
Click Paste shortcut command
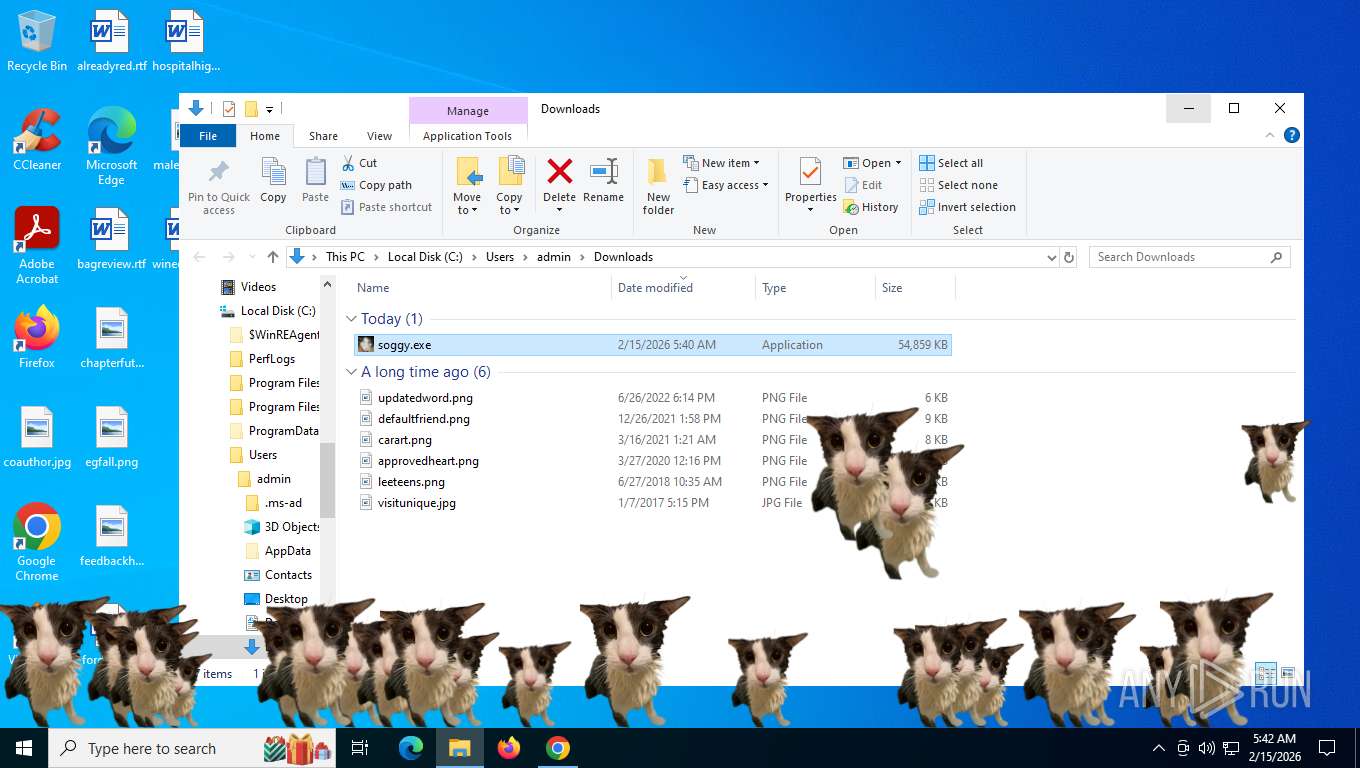pyautogui.click(x=386, y=207)
